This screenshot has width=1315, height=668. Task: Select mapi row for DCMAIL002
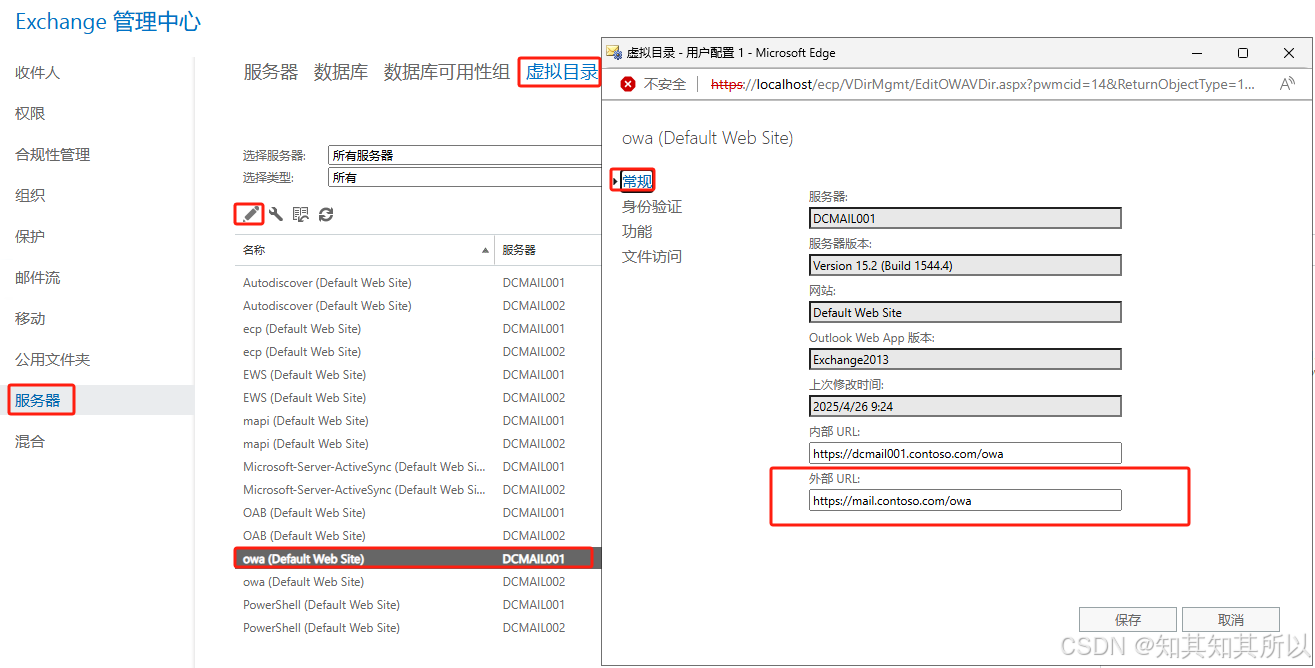click(x=418, y=444)
